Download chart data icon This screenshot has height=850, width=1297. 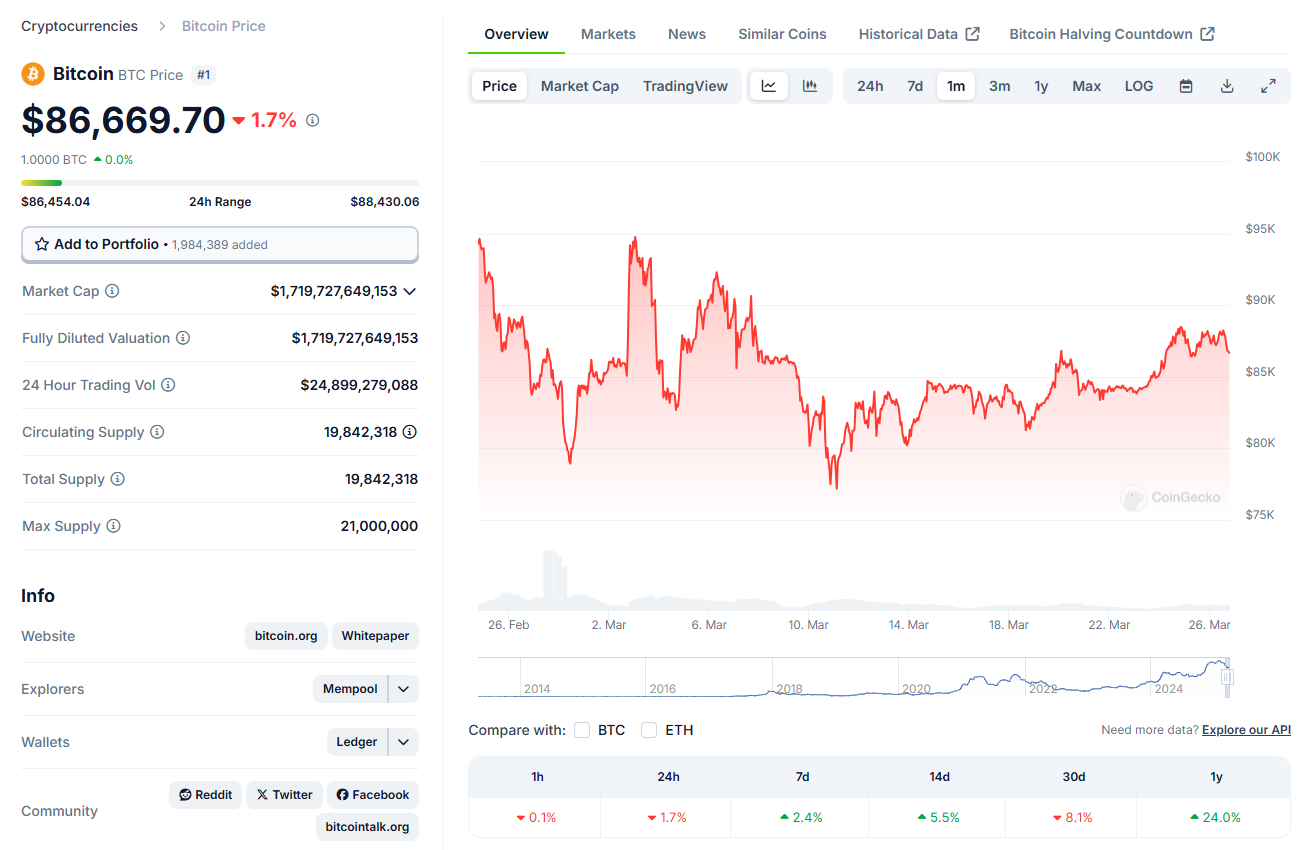tap(1227, 86)
